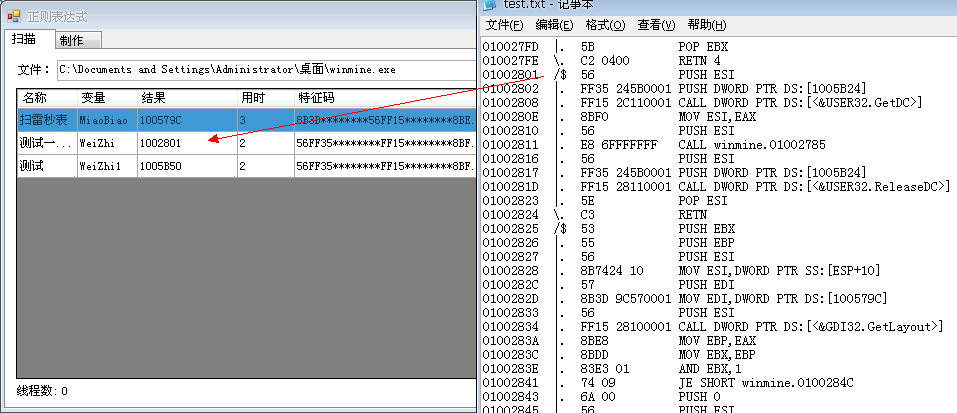Click the 线程数: 0 status label
Viewport: 957px width, 413px height.
point(42,391)
